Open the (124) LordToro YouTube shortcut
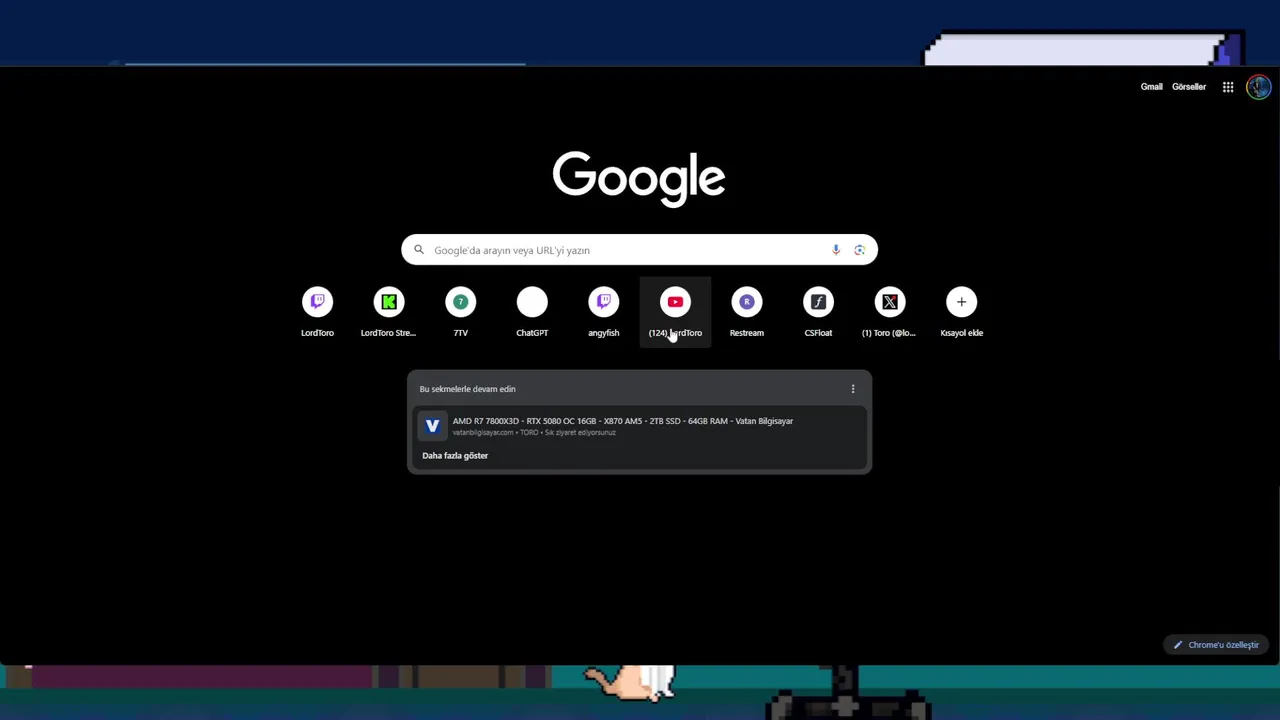 (x=675, y=312)
